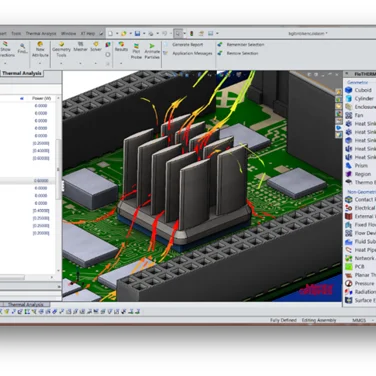Click the left panel horizontal scrollbar
Screen dimensions: 376x376
coord(27,277)
